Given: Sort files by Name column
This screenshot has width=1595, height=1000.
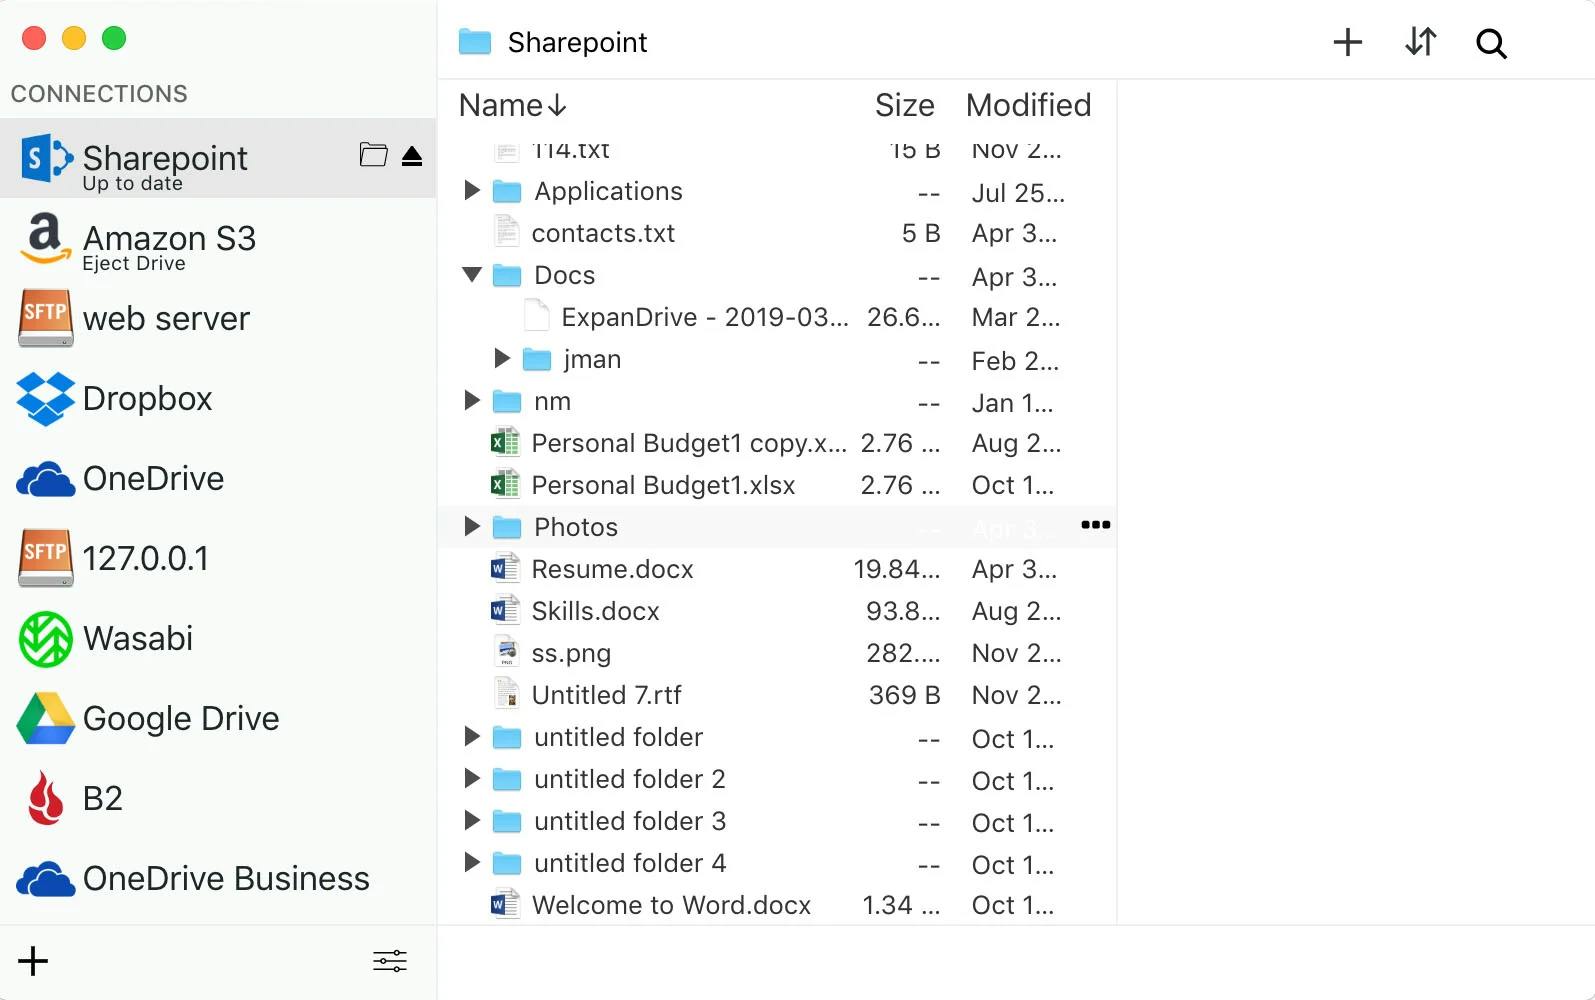Looking at the screenshot, I should coord(513,105).
